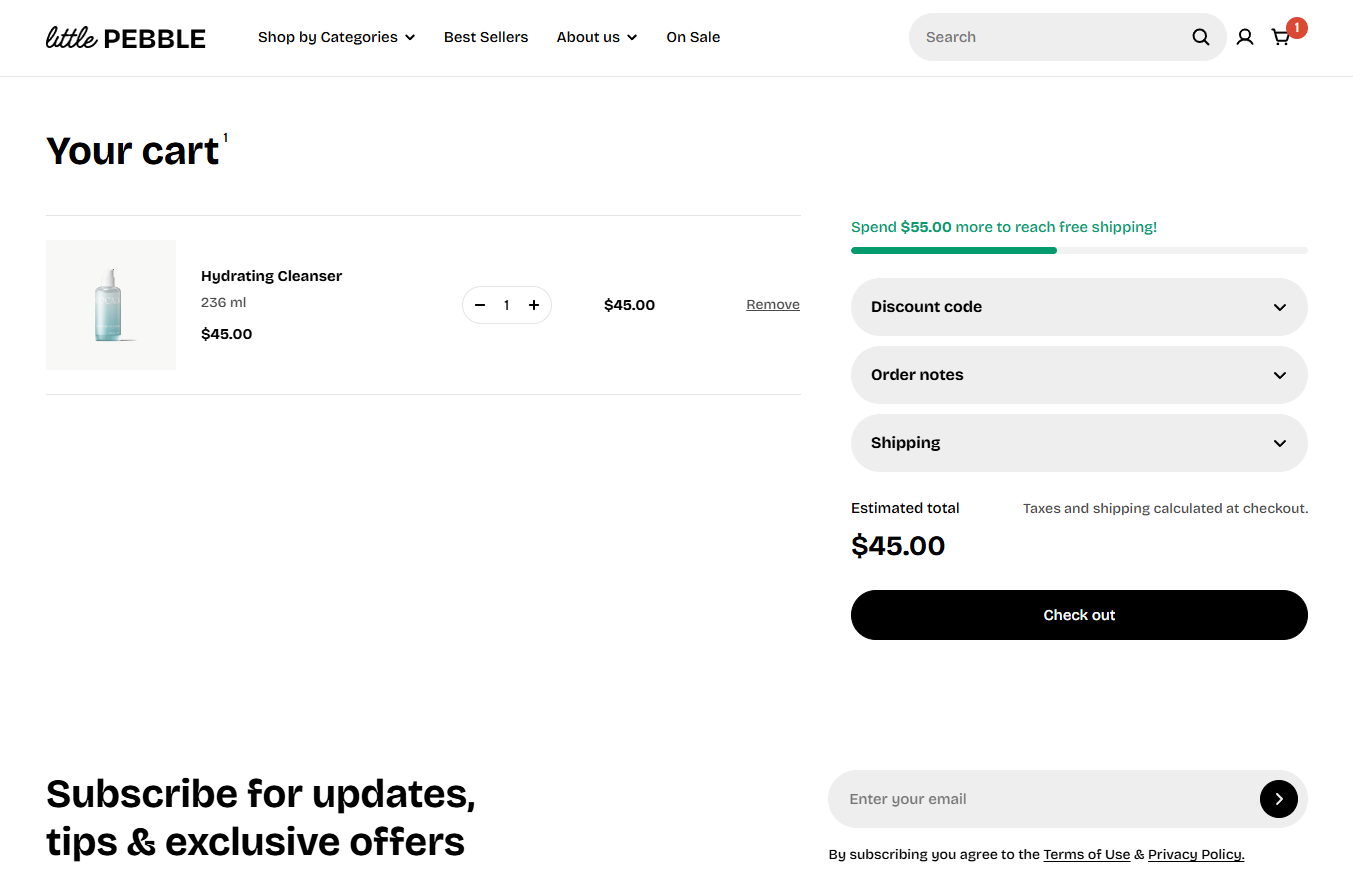Open the Terms of Use link
The width and height of the screenshot is (1353, 885).
(x=1086, y=855)
